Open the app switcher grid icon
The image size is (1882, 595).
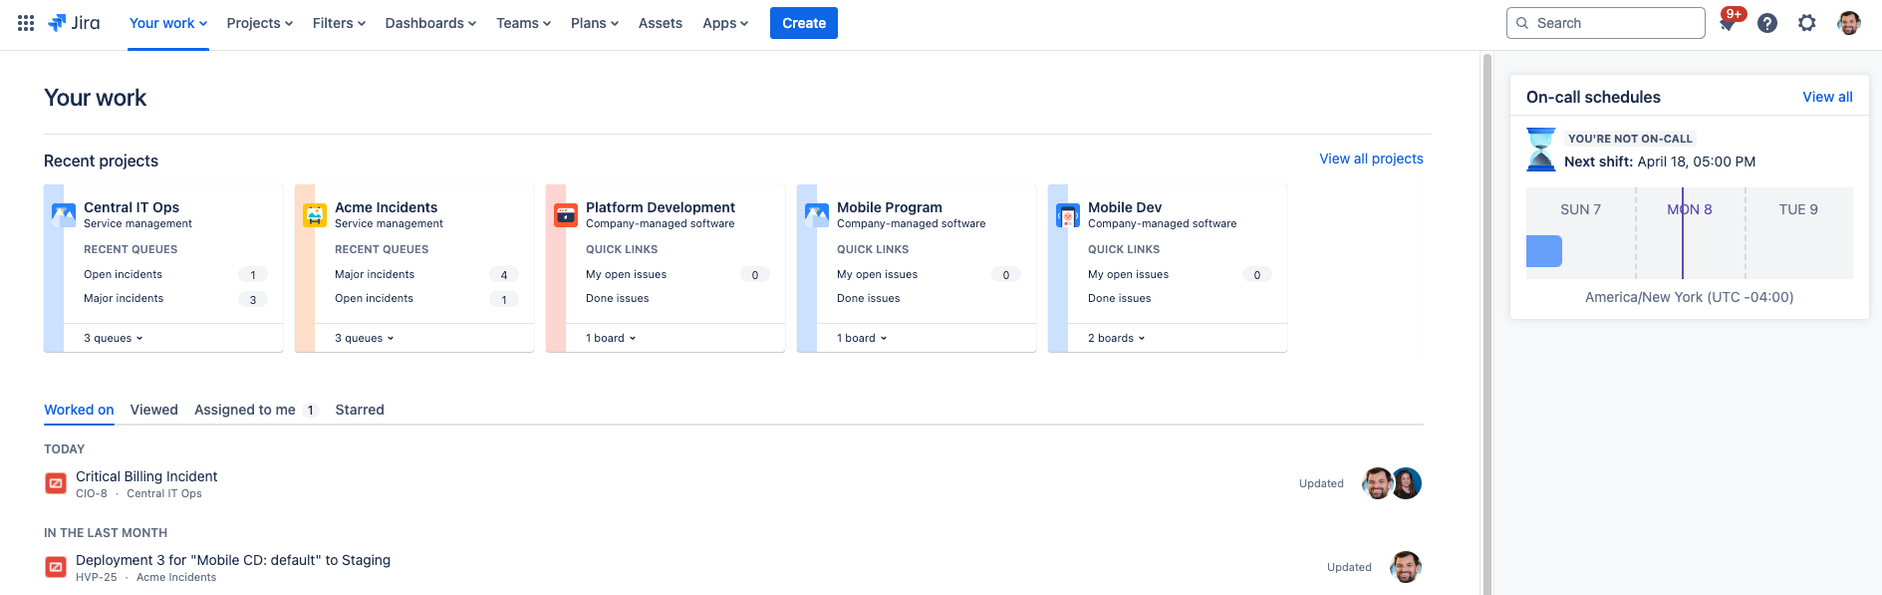(x=26, y=23)
